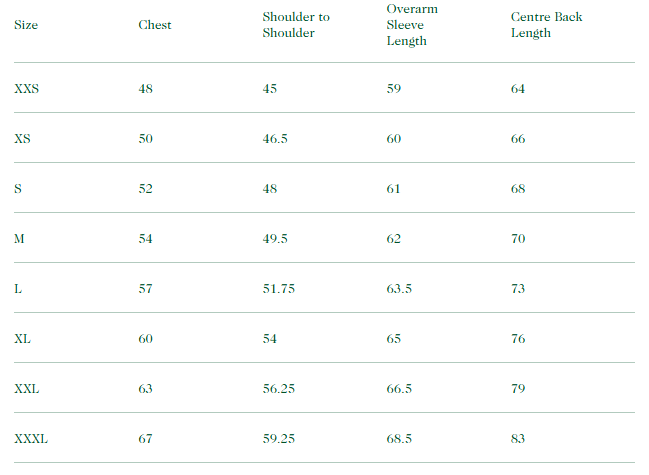Select the S size row label
This screenshot has height=475, width=649.
[18, 189]
